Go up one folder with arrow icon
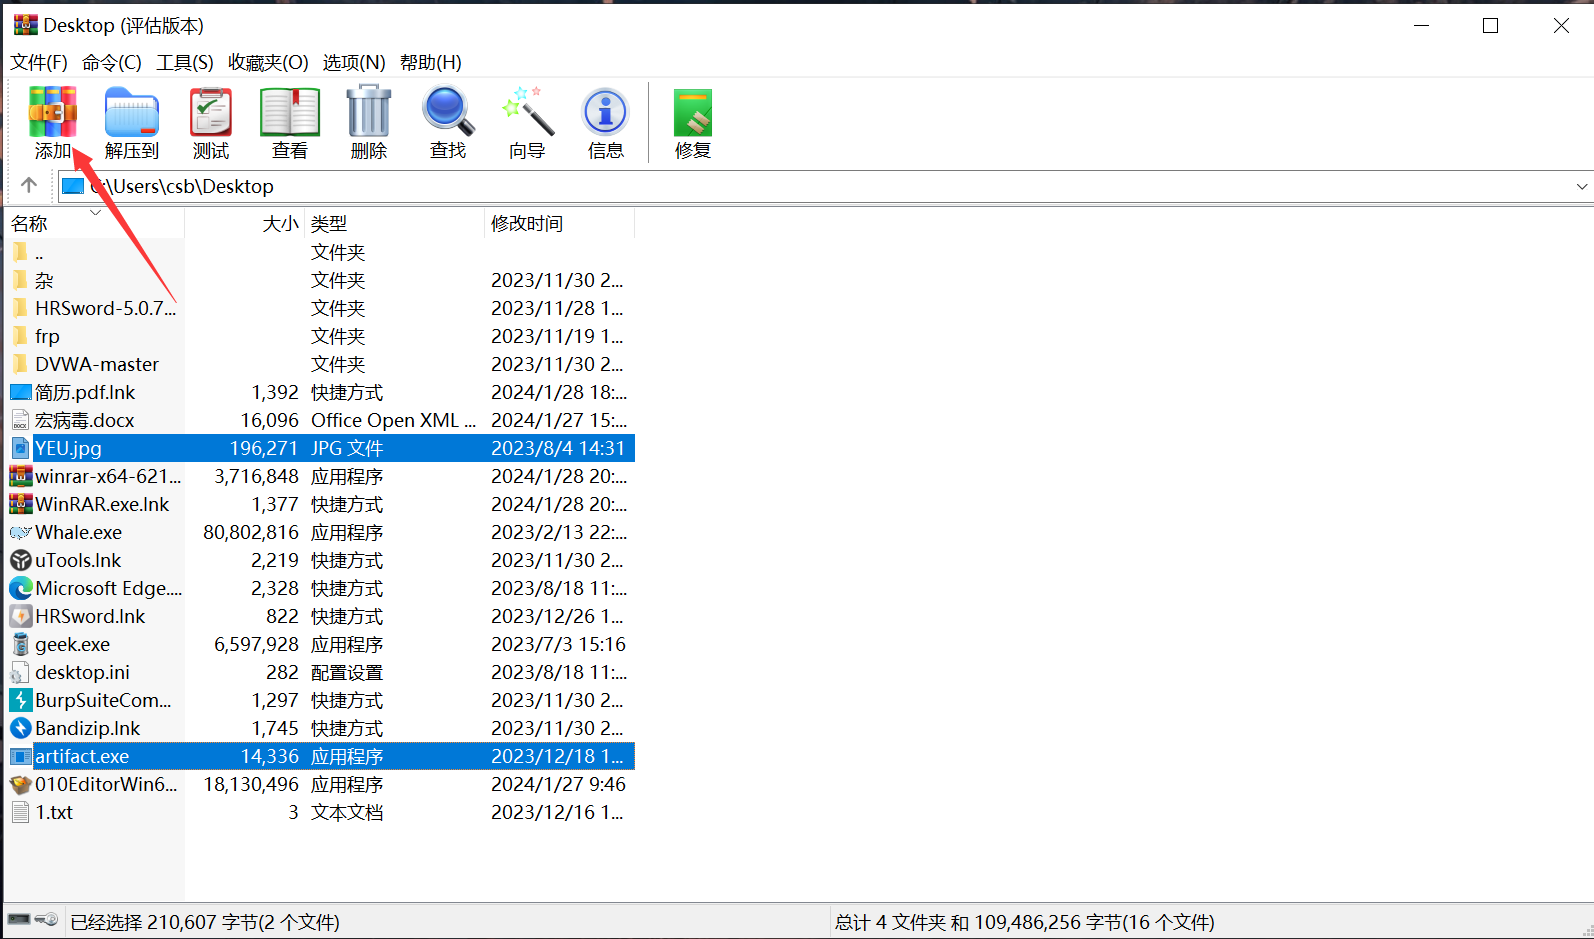The width and height of the screenshot is (1594, 939). 29,185
